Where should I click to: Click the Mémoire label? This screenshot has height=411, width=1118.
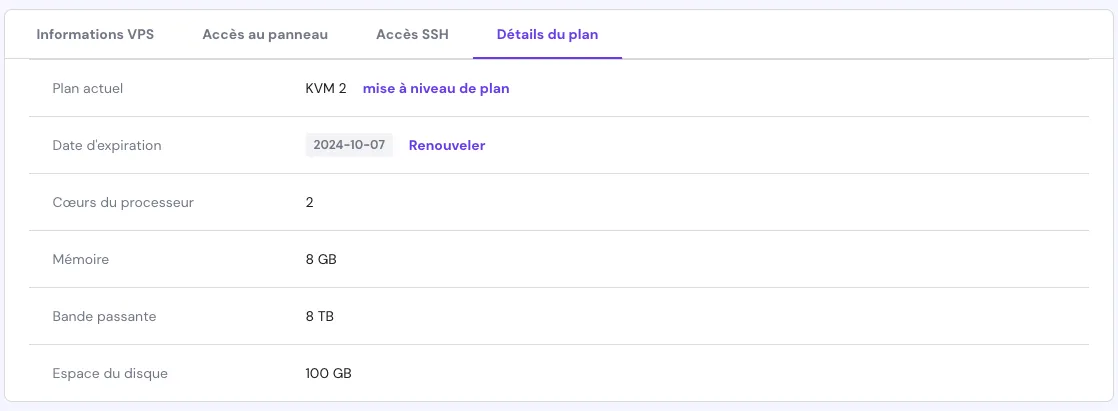81,259
